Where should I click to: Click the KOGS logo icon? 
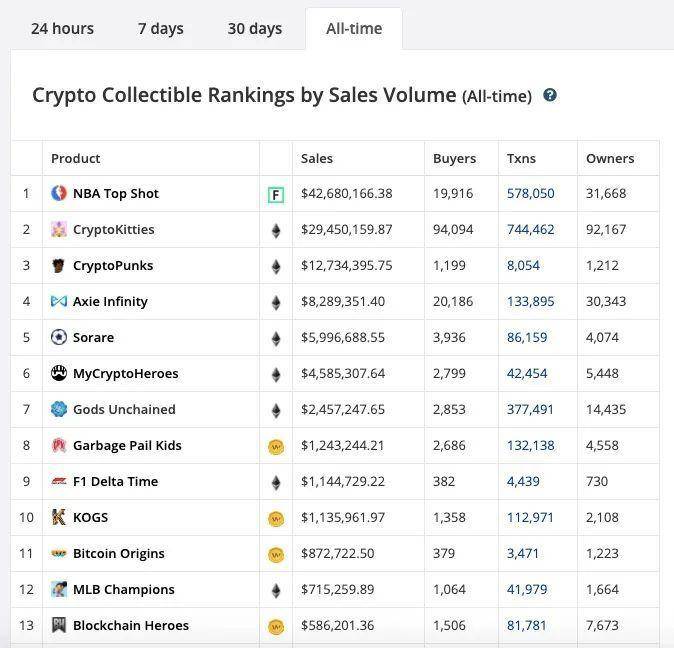[59, 517]
